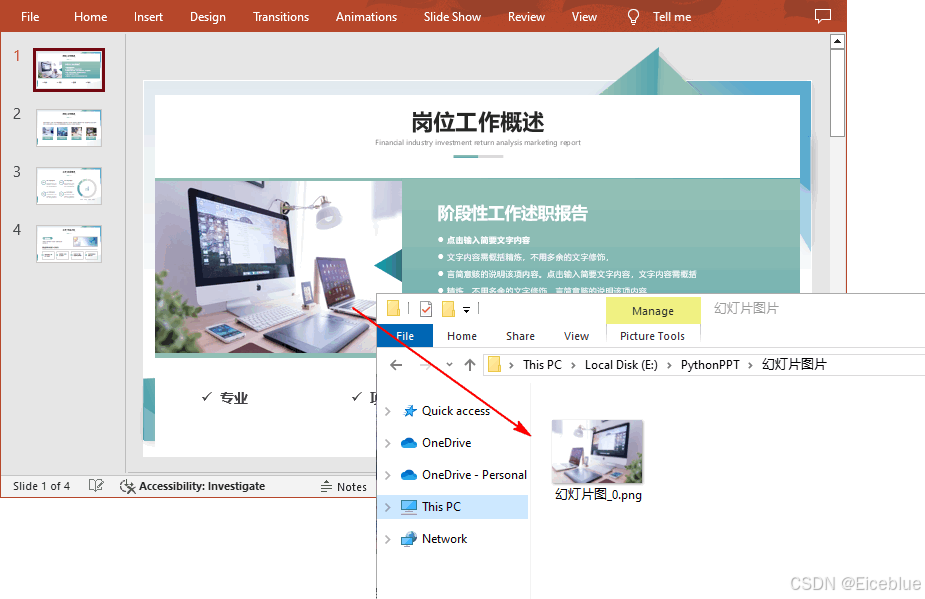The width and height of the screenshot is (925, 599).
Task: Open the PowerPoint File menu
Action: [30, 17]
